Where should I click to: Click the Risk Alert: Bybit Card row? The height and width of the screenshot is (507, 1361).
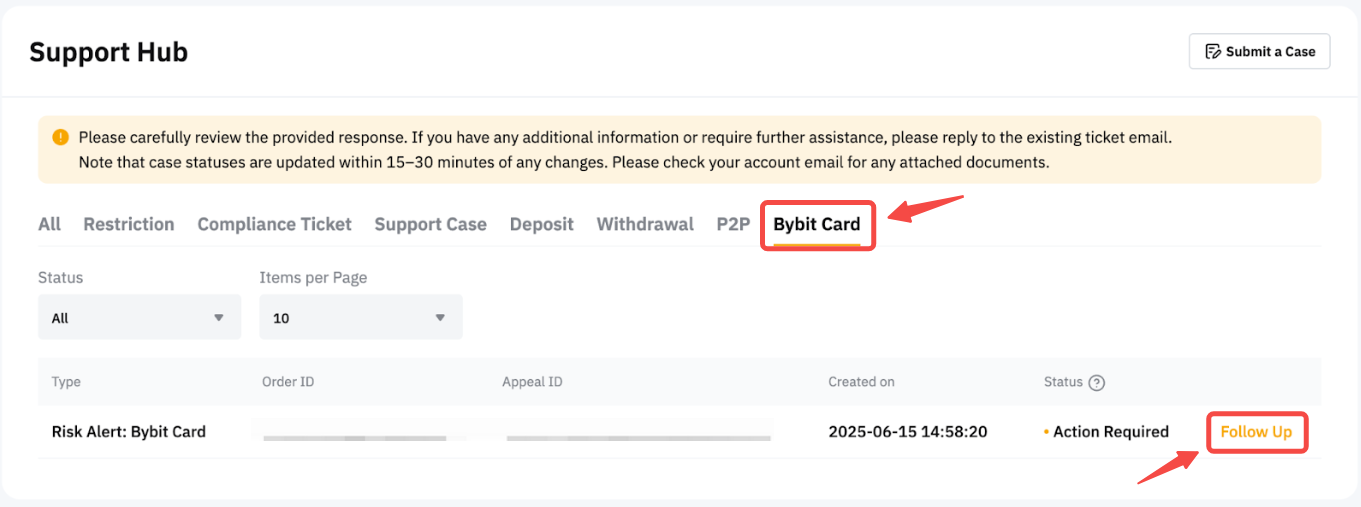click(129, 432)
